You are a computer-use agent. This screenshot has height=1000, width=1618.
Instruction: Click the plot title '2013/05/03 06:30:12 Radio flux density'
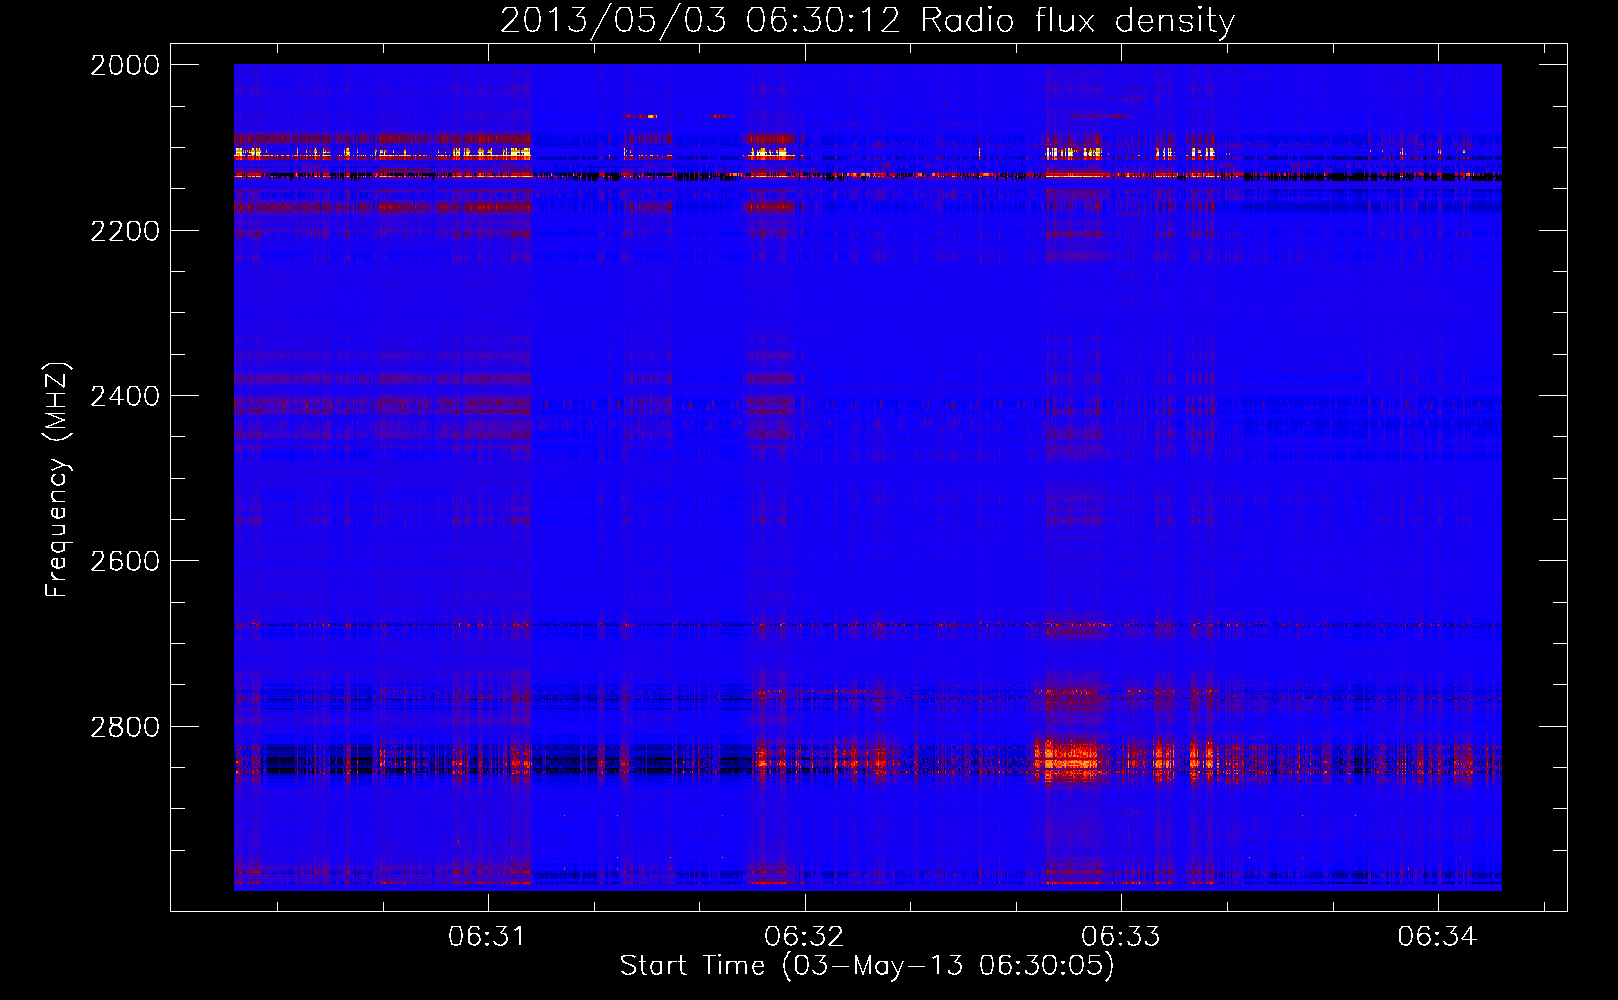(x=867, y=21)
